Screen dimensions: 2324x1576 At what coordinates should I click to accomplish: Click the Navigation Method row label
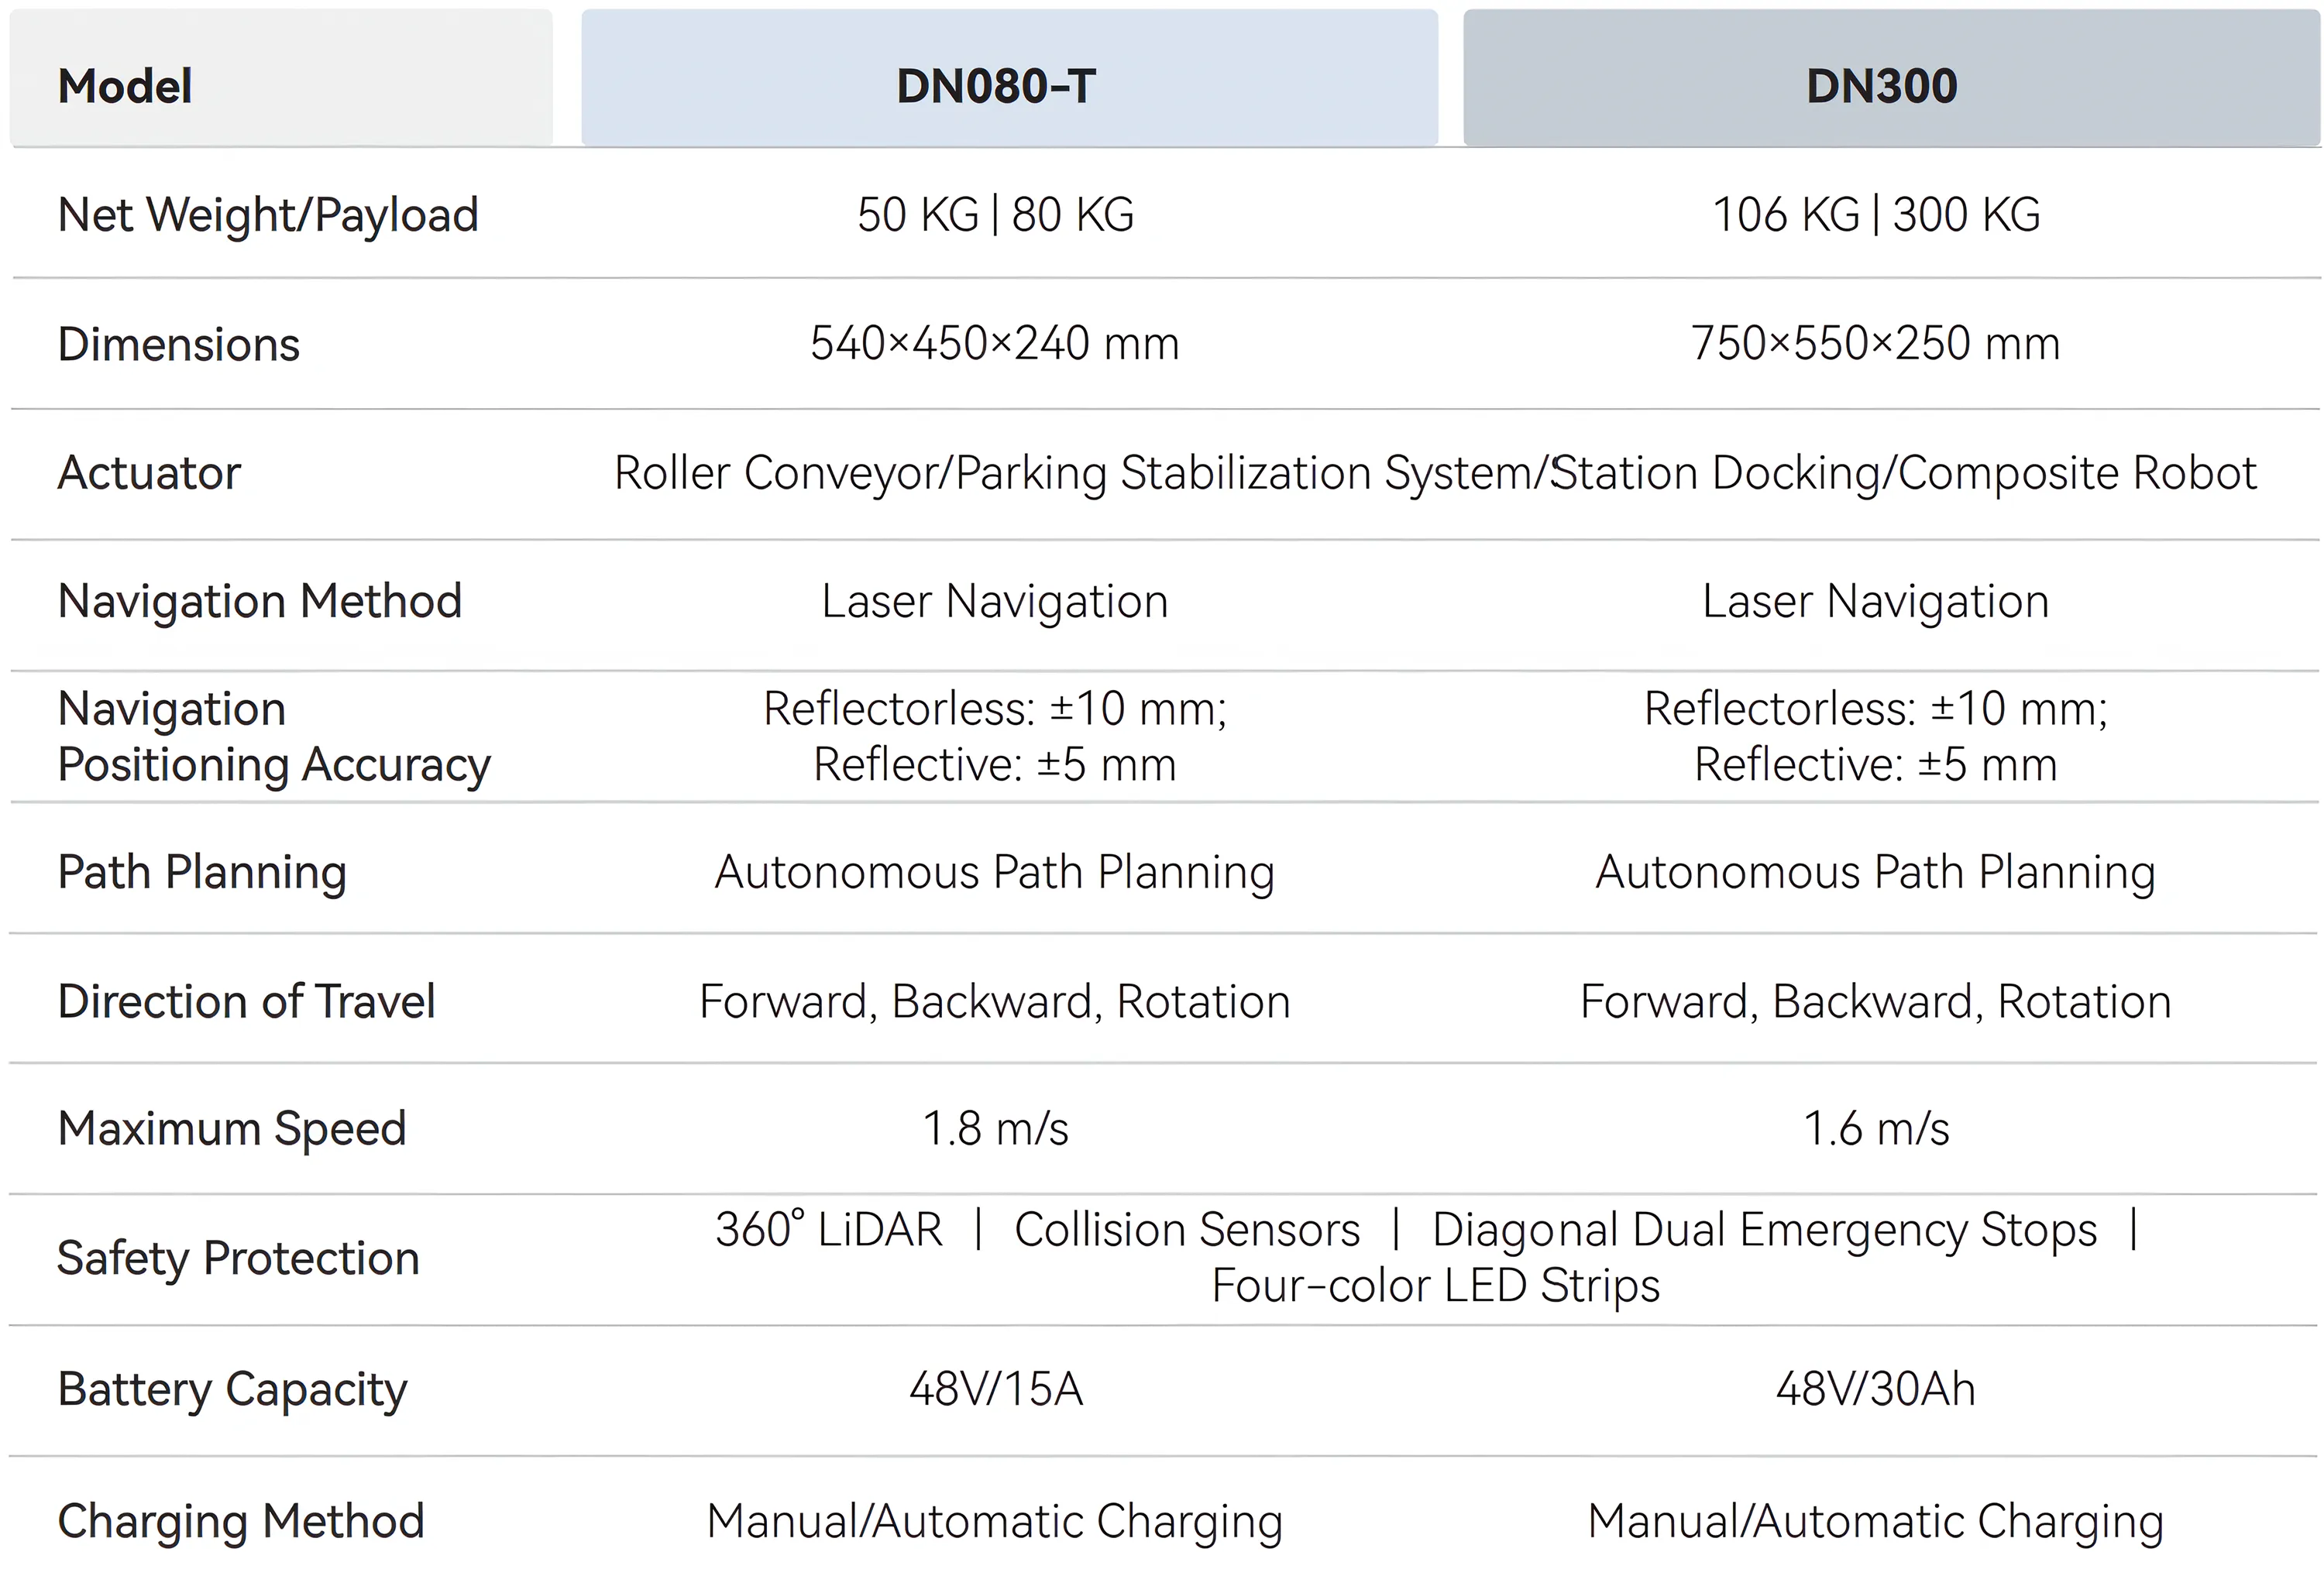coord(260,601)
